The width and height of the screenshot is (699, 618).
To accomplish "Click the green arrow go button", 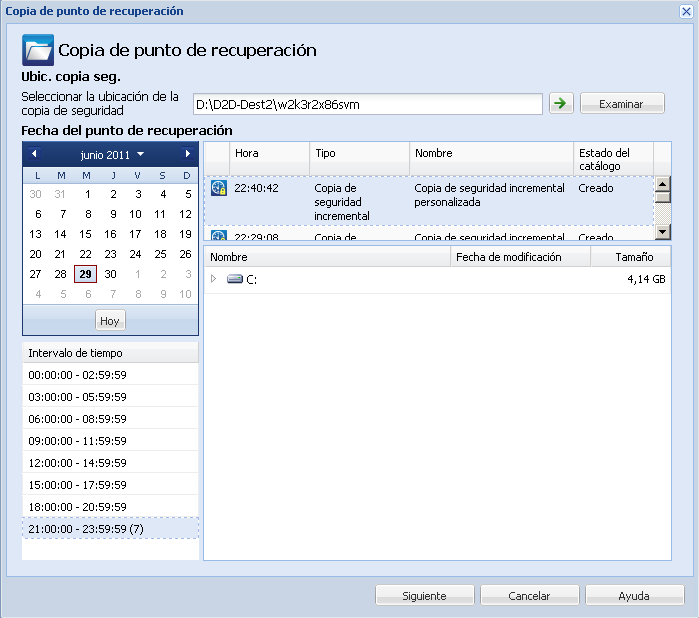I will 562,103.
